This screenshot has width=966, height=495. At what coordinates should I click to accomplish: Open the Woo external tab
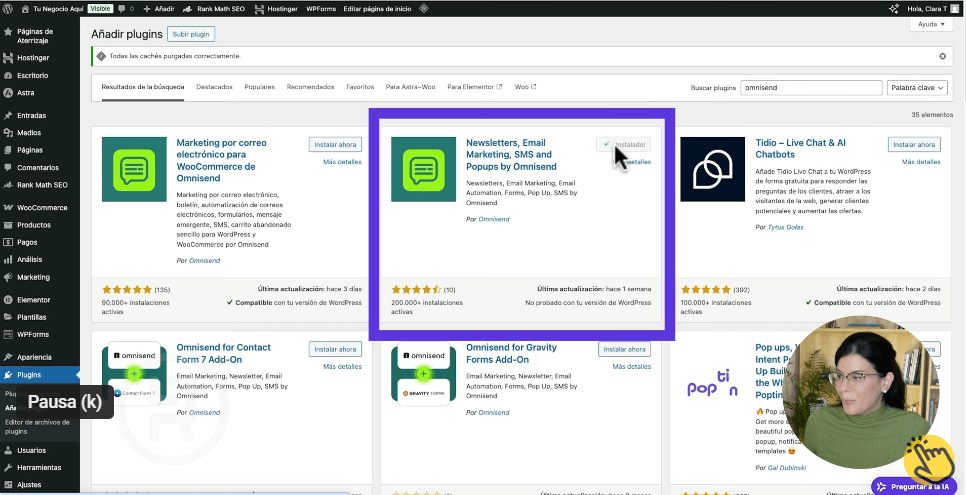(526, 87)
